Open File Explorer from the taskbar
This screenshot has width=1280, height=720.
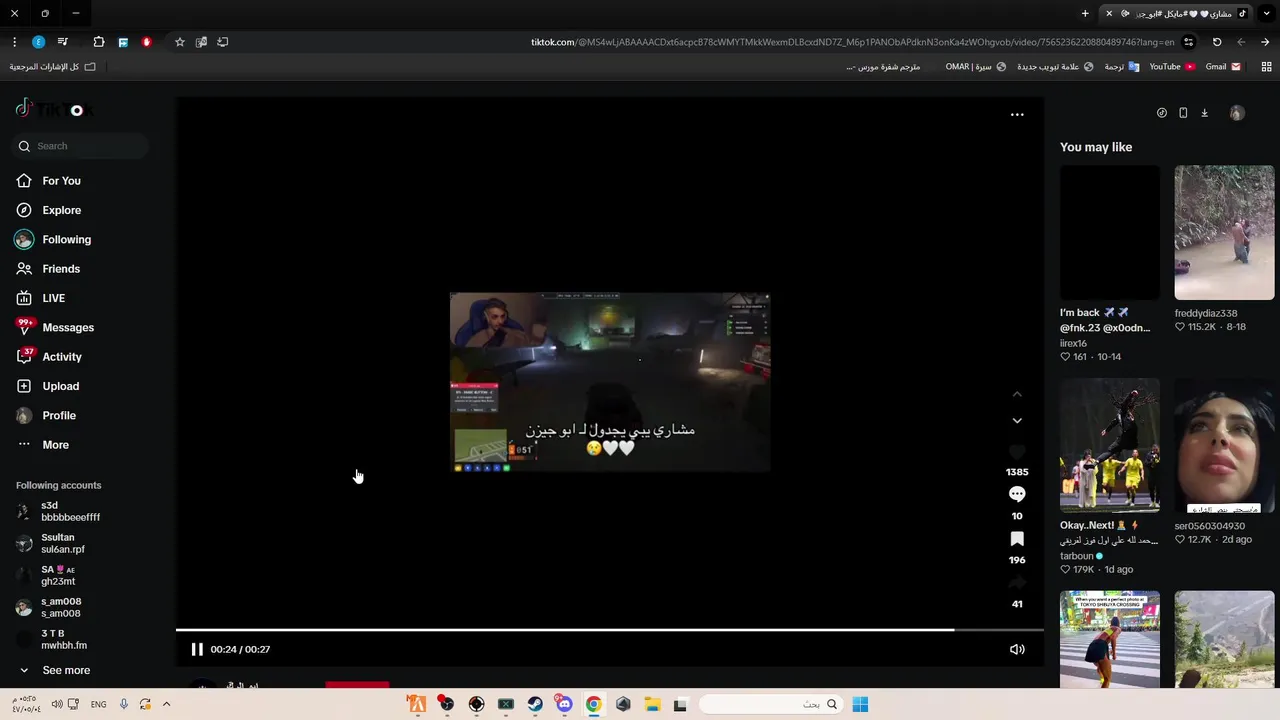(652, 705)
